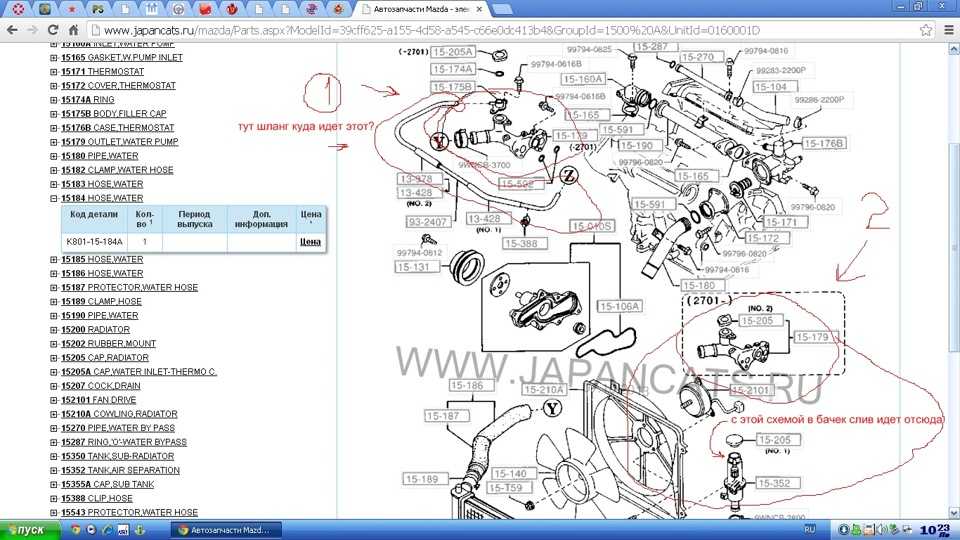Open the 15210A COWLING,RADIATOR link
This screenshot has height=540, width=960.
(x=119, y=414)
